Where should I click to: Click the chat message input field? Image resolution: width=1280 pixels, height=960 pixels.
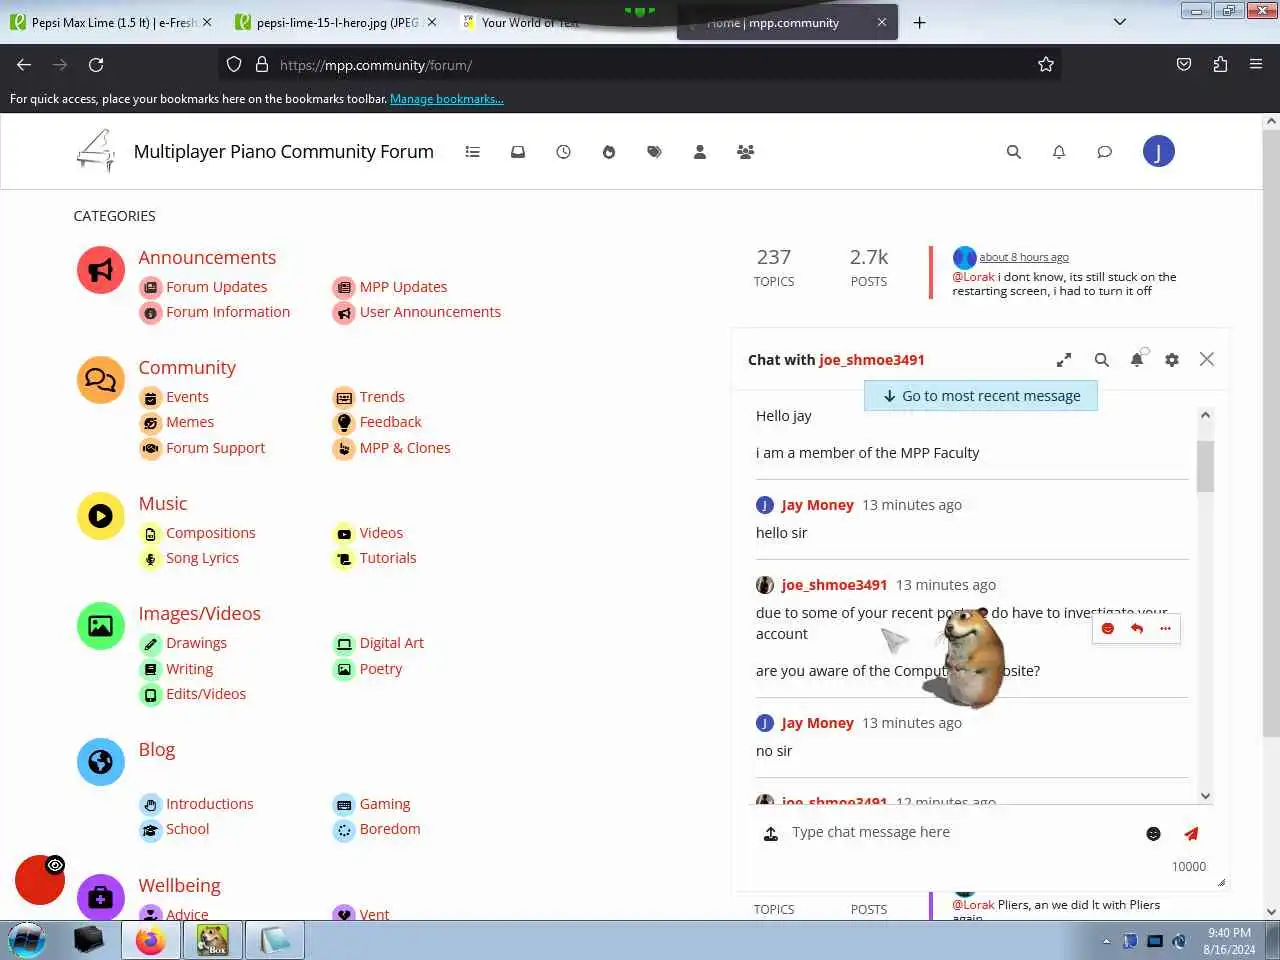pos(960,832)
